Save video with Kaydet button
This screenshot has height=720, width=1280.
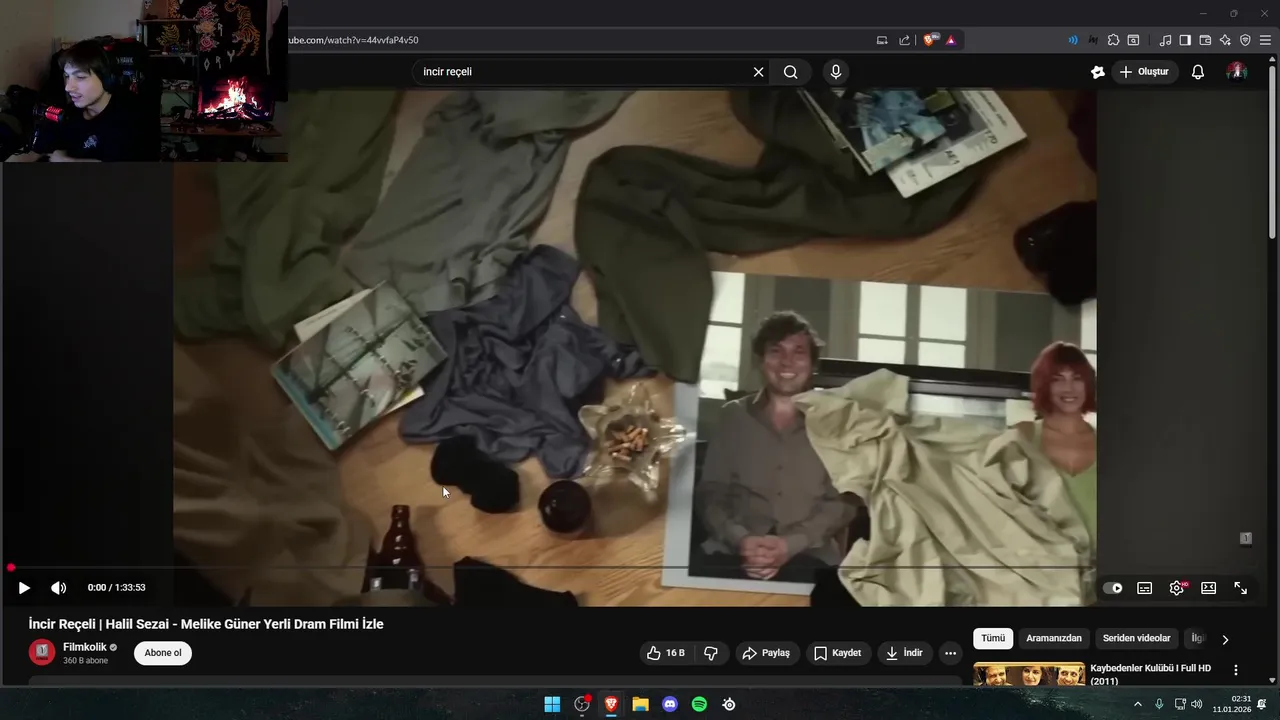click(838, 653)
